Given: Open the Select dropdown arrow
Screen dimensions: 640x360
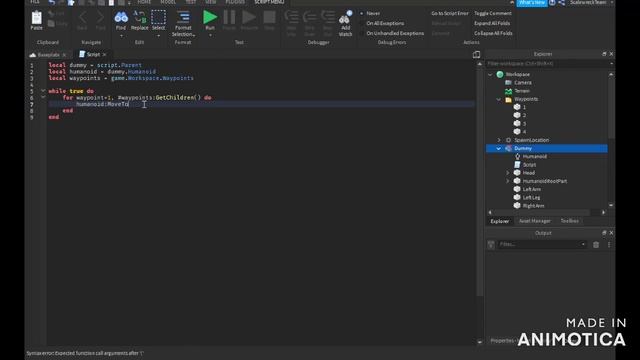Looking at the screenshot, I should point(158,36).
